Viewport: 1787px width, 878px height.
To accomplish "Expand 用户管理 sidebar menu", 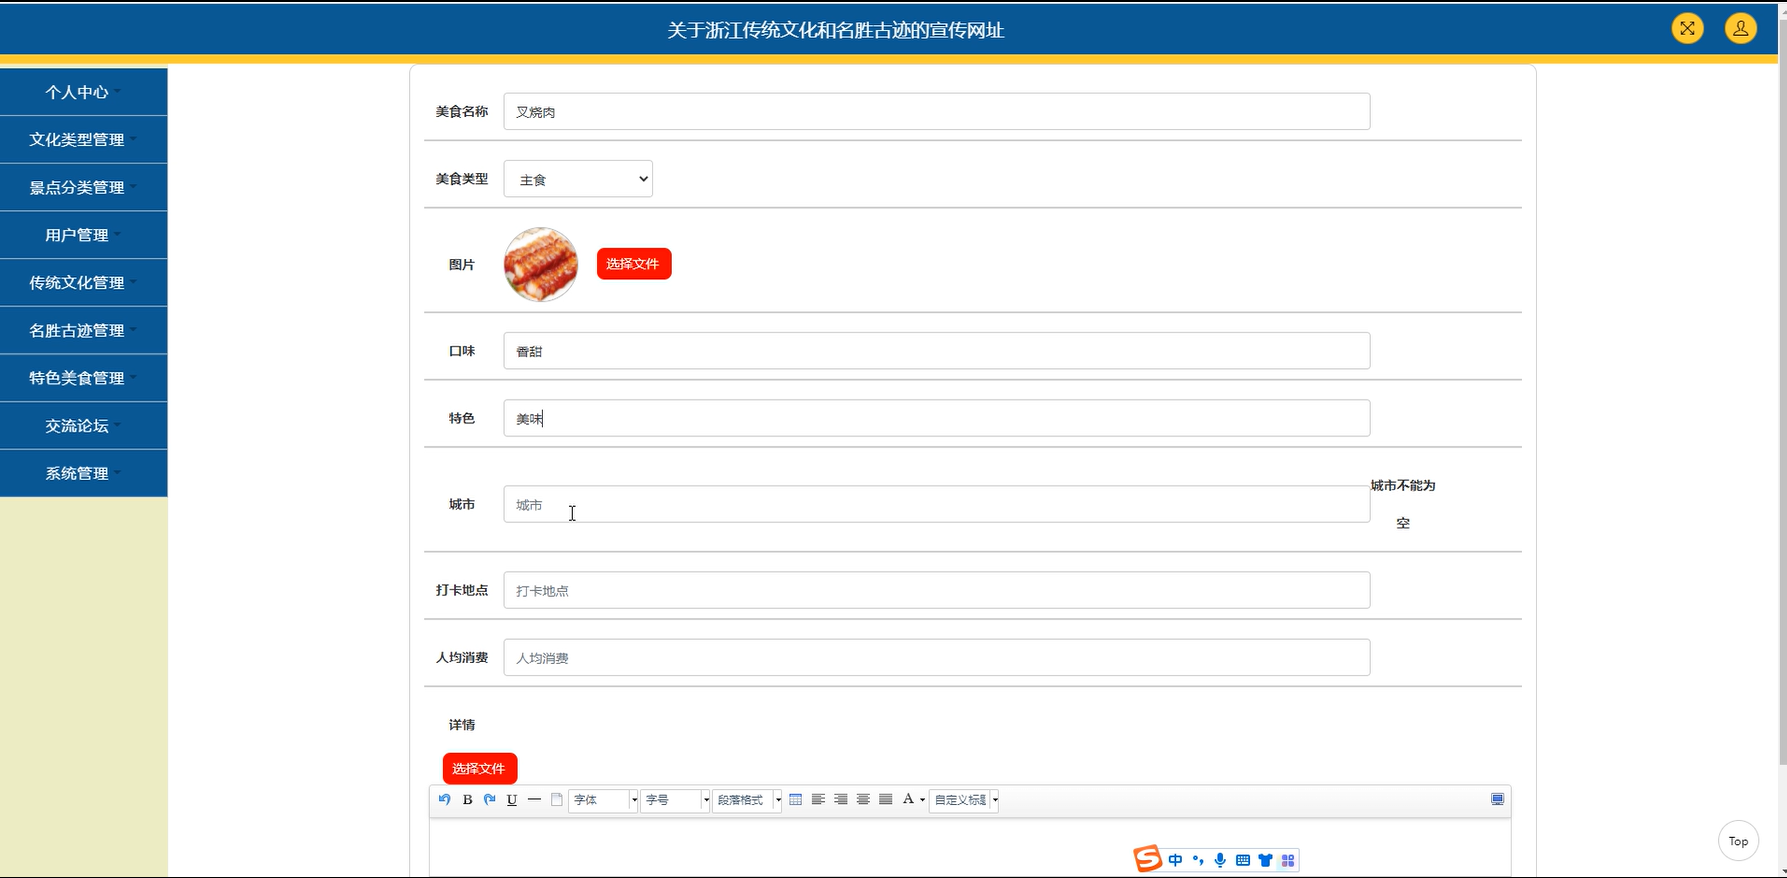I will tap(83, 235).
